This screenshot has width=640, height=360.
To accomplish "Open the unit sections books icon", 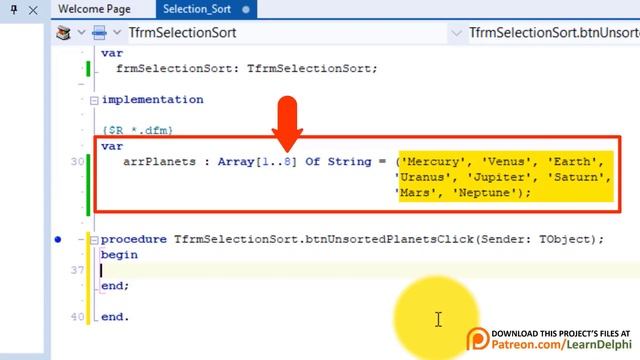I will coord(63,33).
